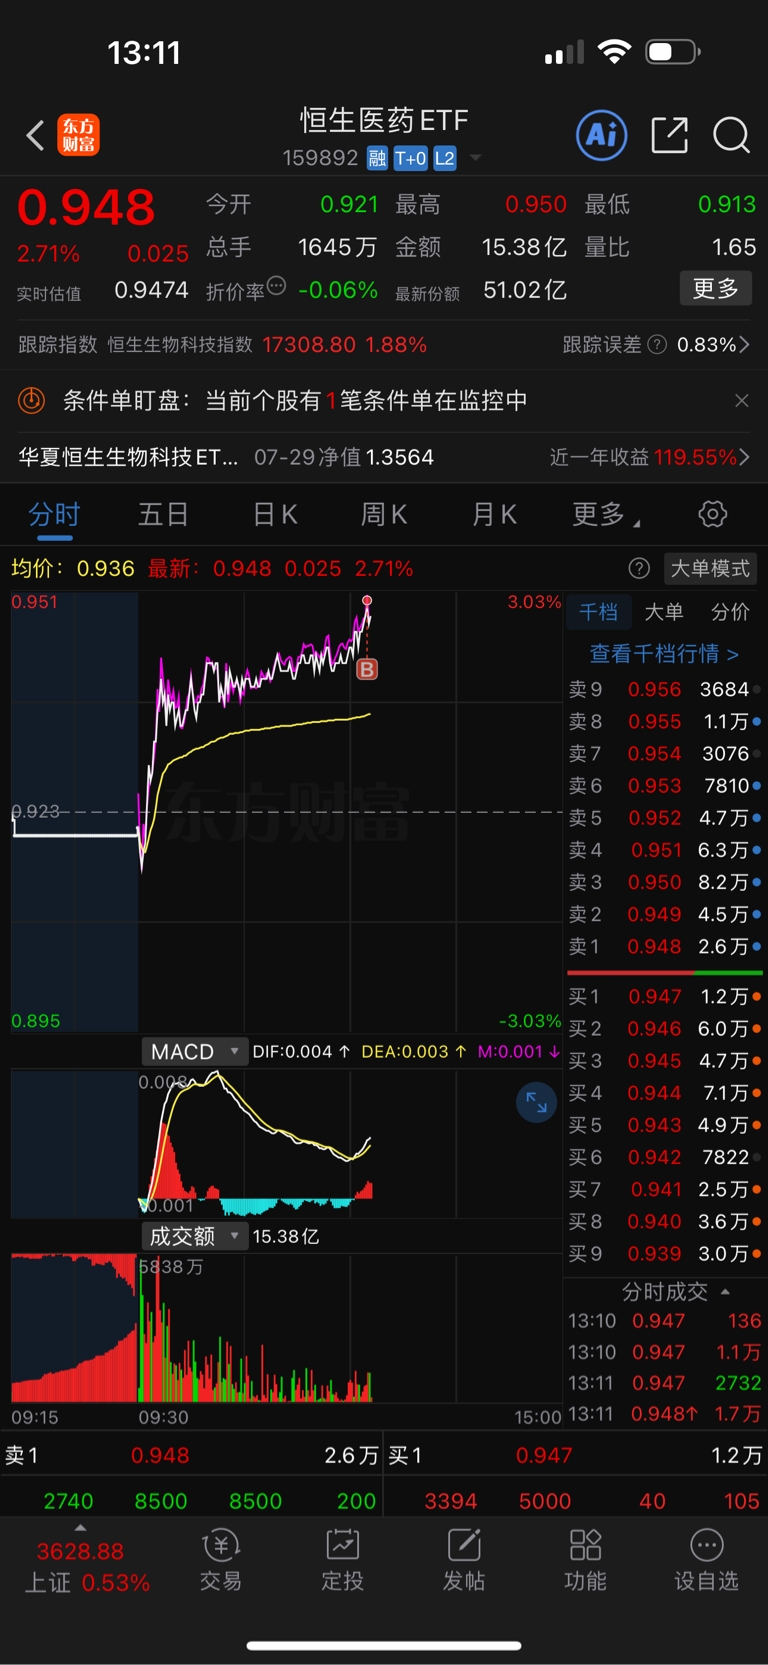Switch to 周K chart tab
The height and width of the screenshot is (1665, 768).
coord(384,515)
